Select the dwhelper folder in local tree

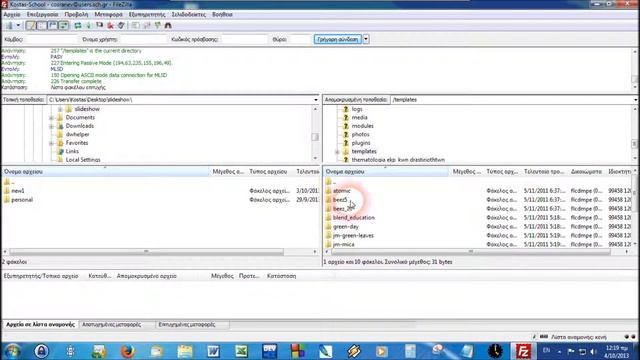click(x=77, y=134)
